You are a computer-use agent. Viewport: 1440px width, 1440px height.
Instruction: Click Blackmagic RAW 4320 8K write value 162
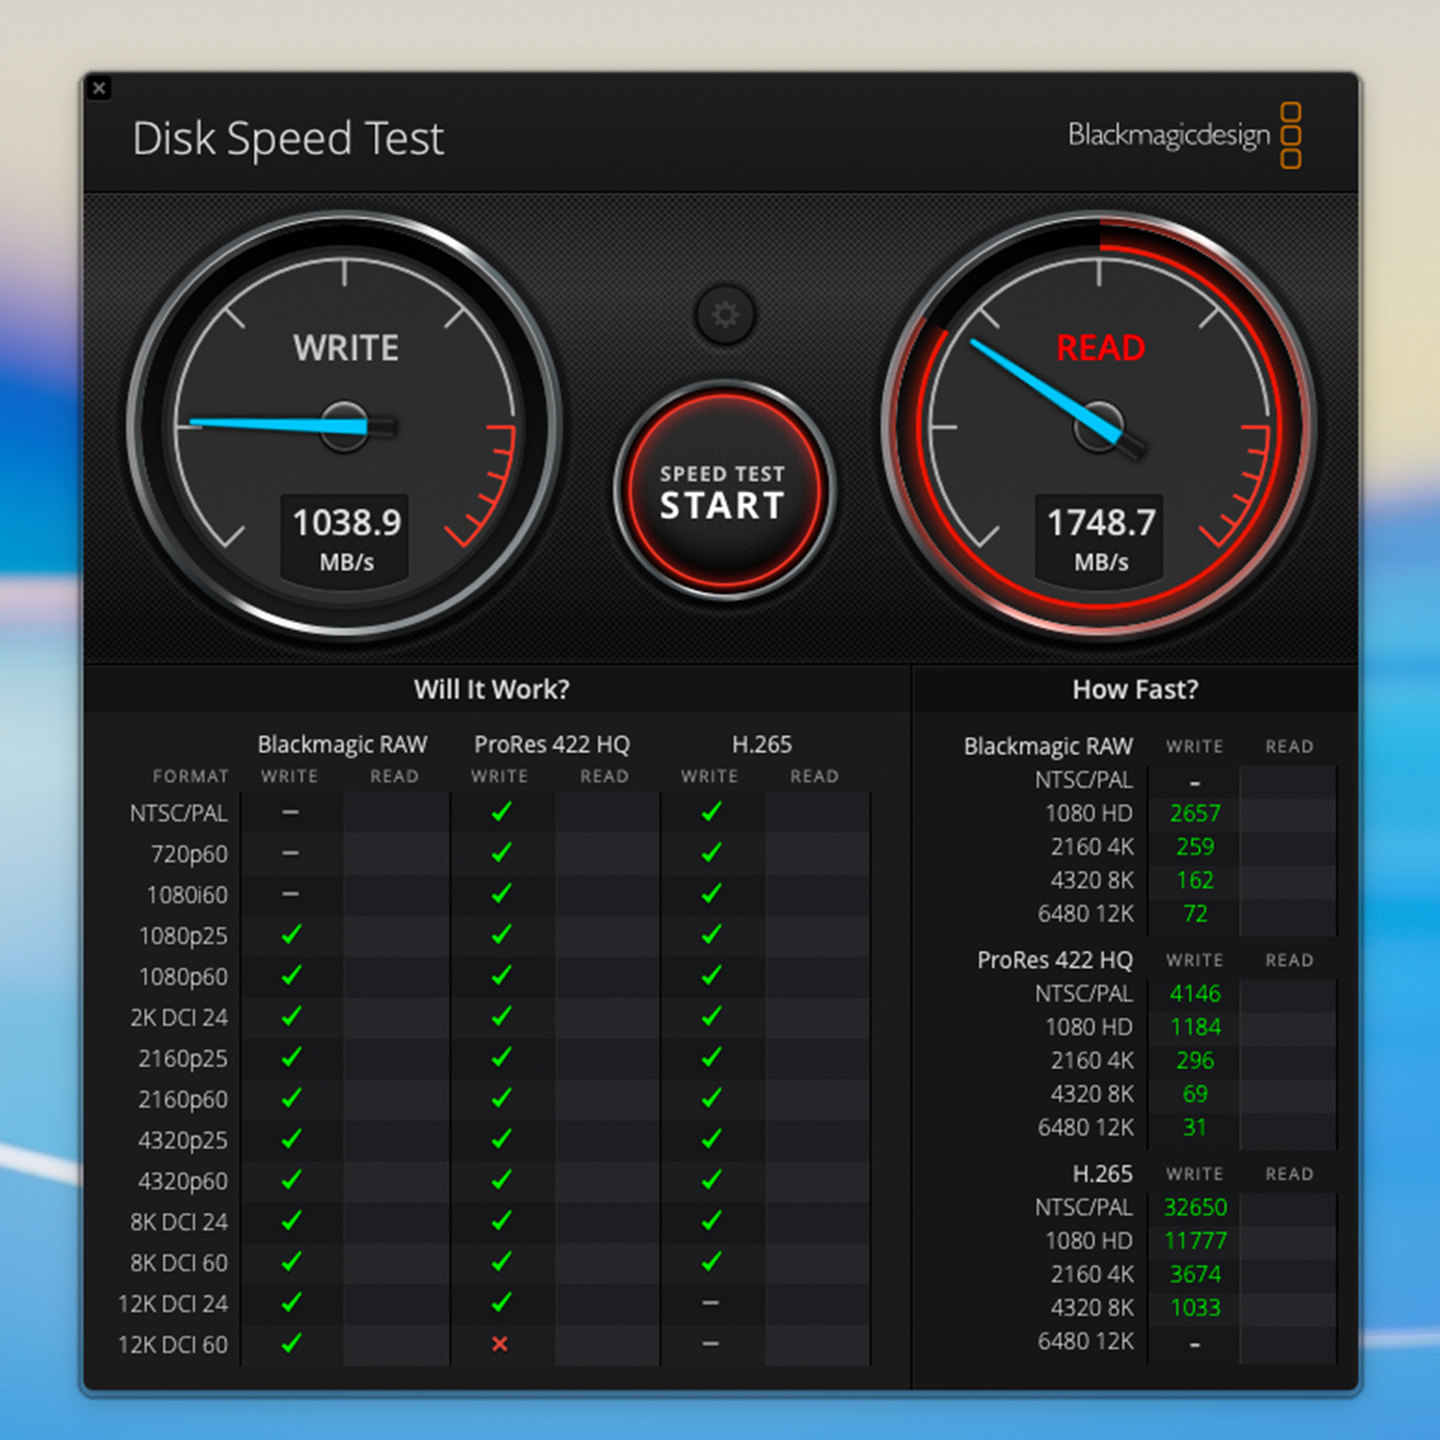pos(1195,880)
